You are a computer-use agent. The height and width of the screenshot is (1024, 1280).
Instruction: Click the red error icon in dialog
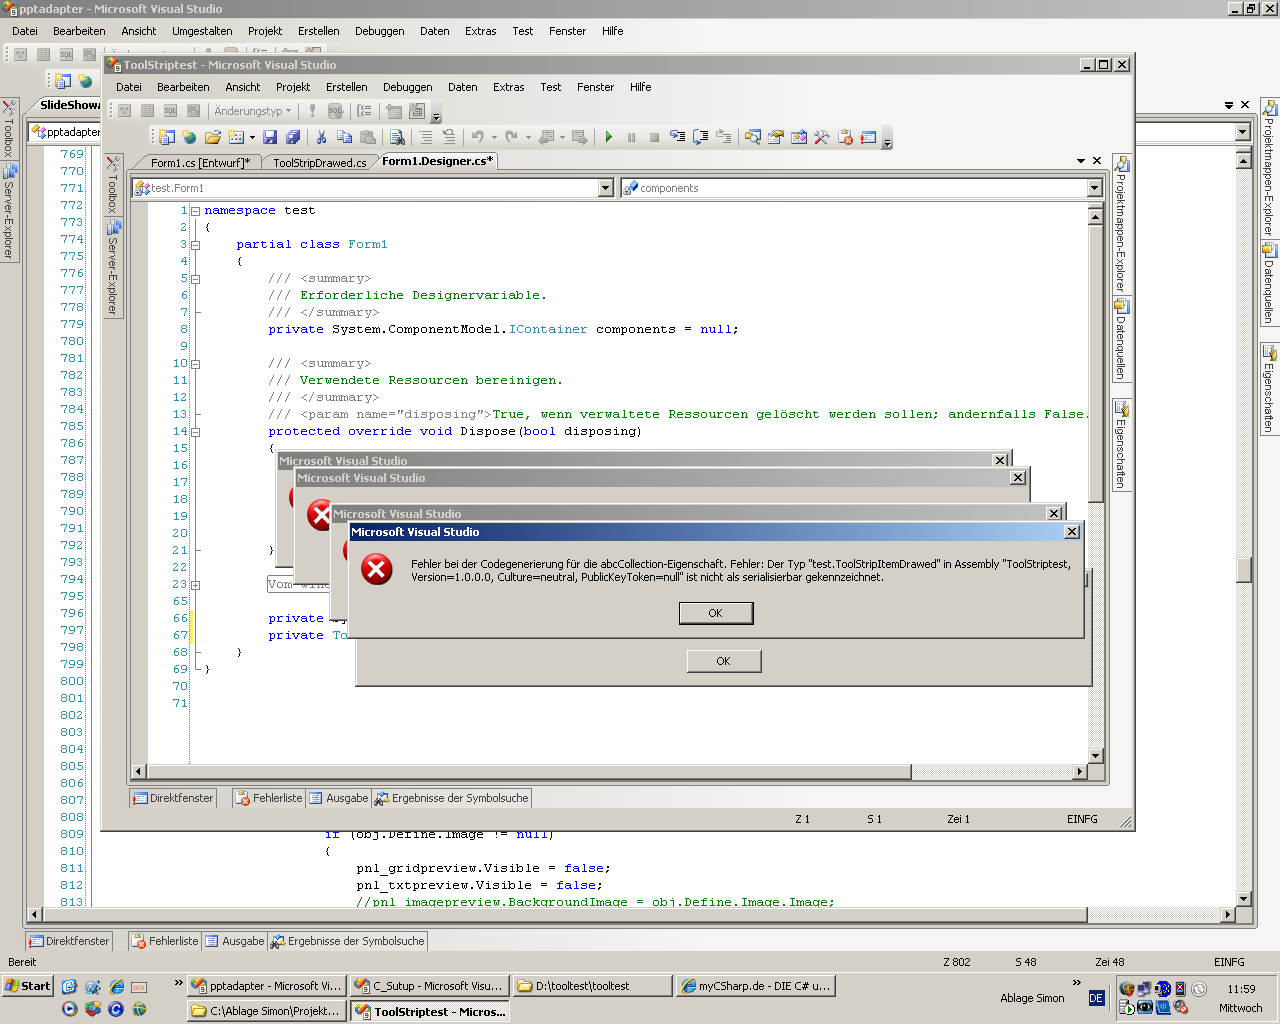[x=377, y=570]
